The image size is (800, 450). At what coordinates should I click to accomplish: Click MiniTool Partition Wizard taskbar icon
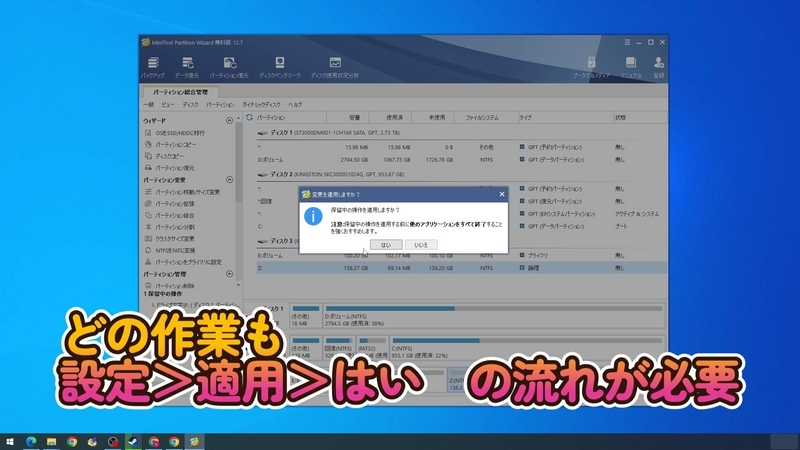(x=194, y=442)
